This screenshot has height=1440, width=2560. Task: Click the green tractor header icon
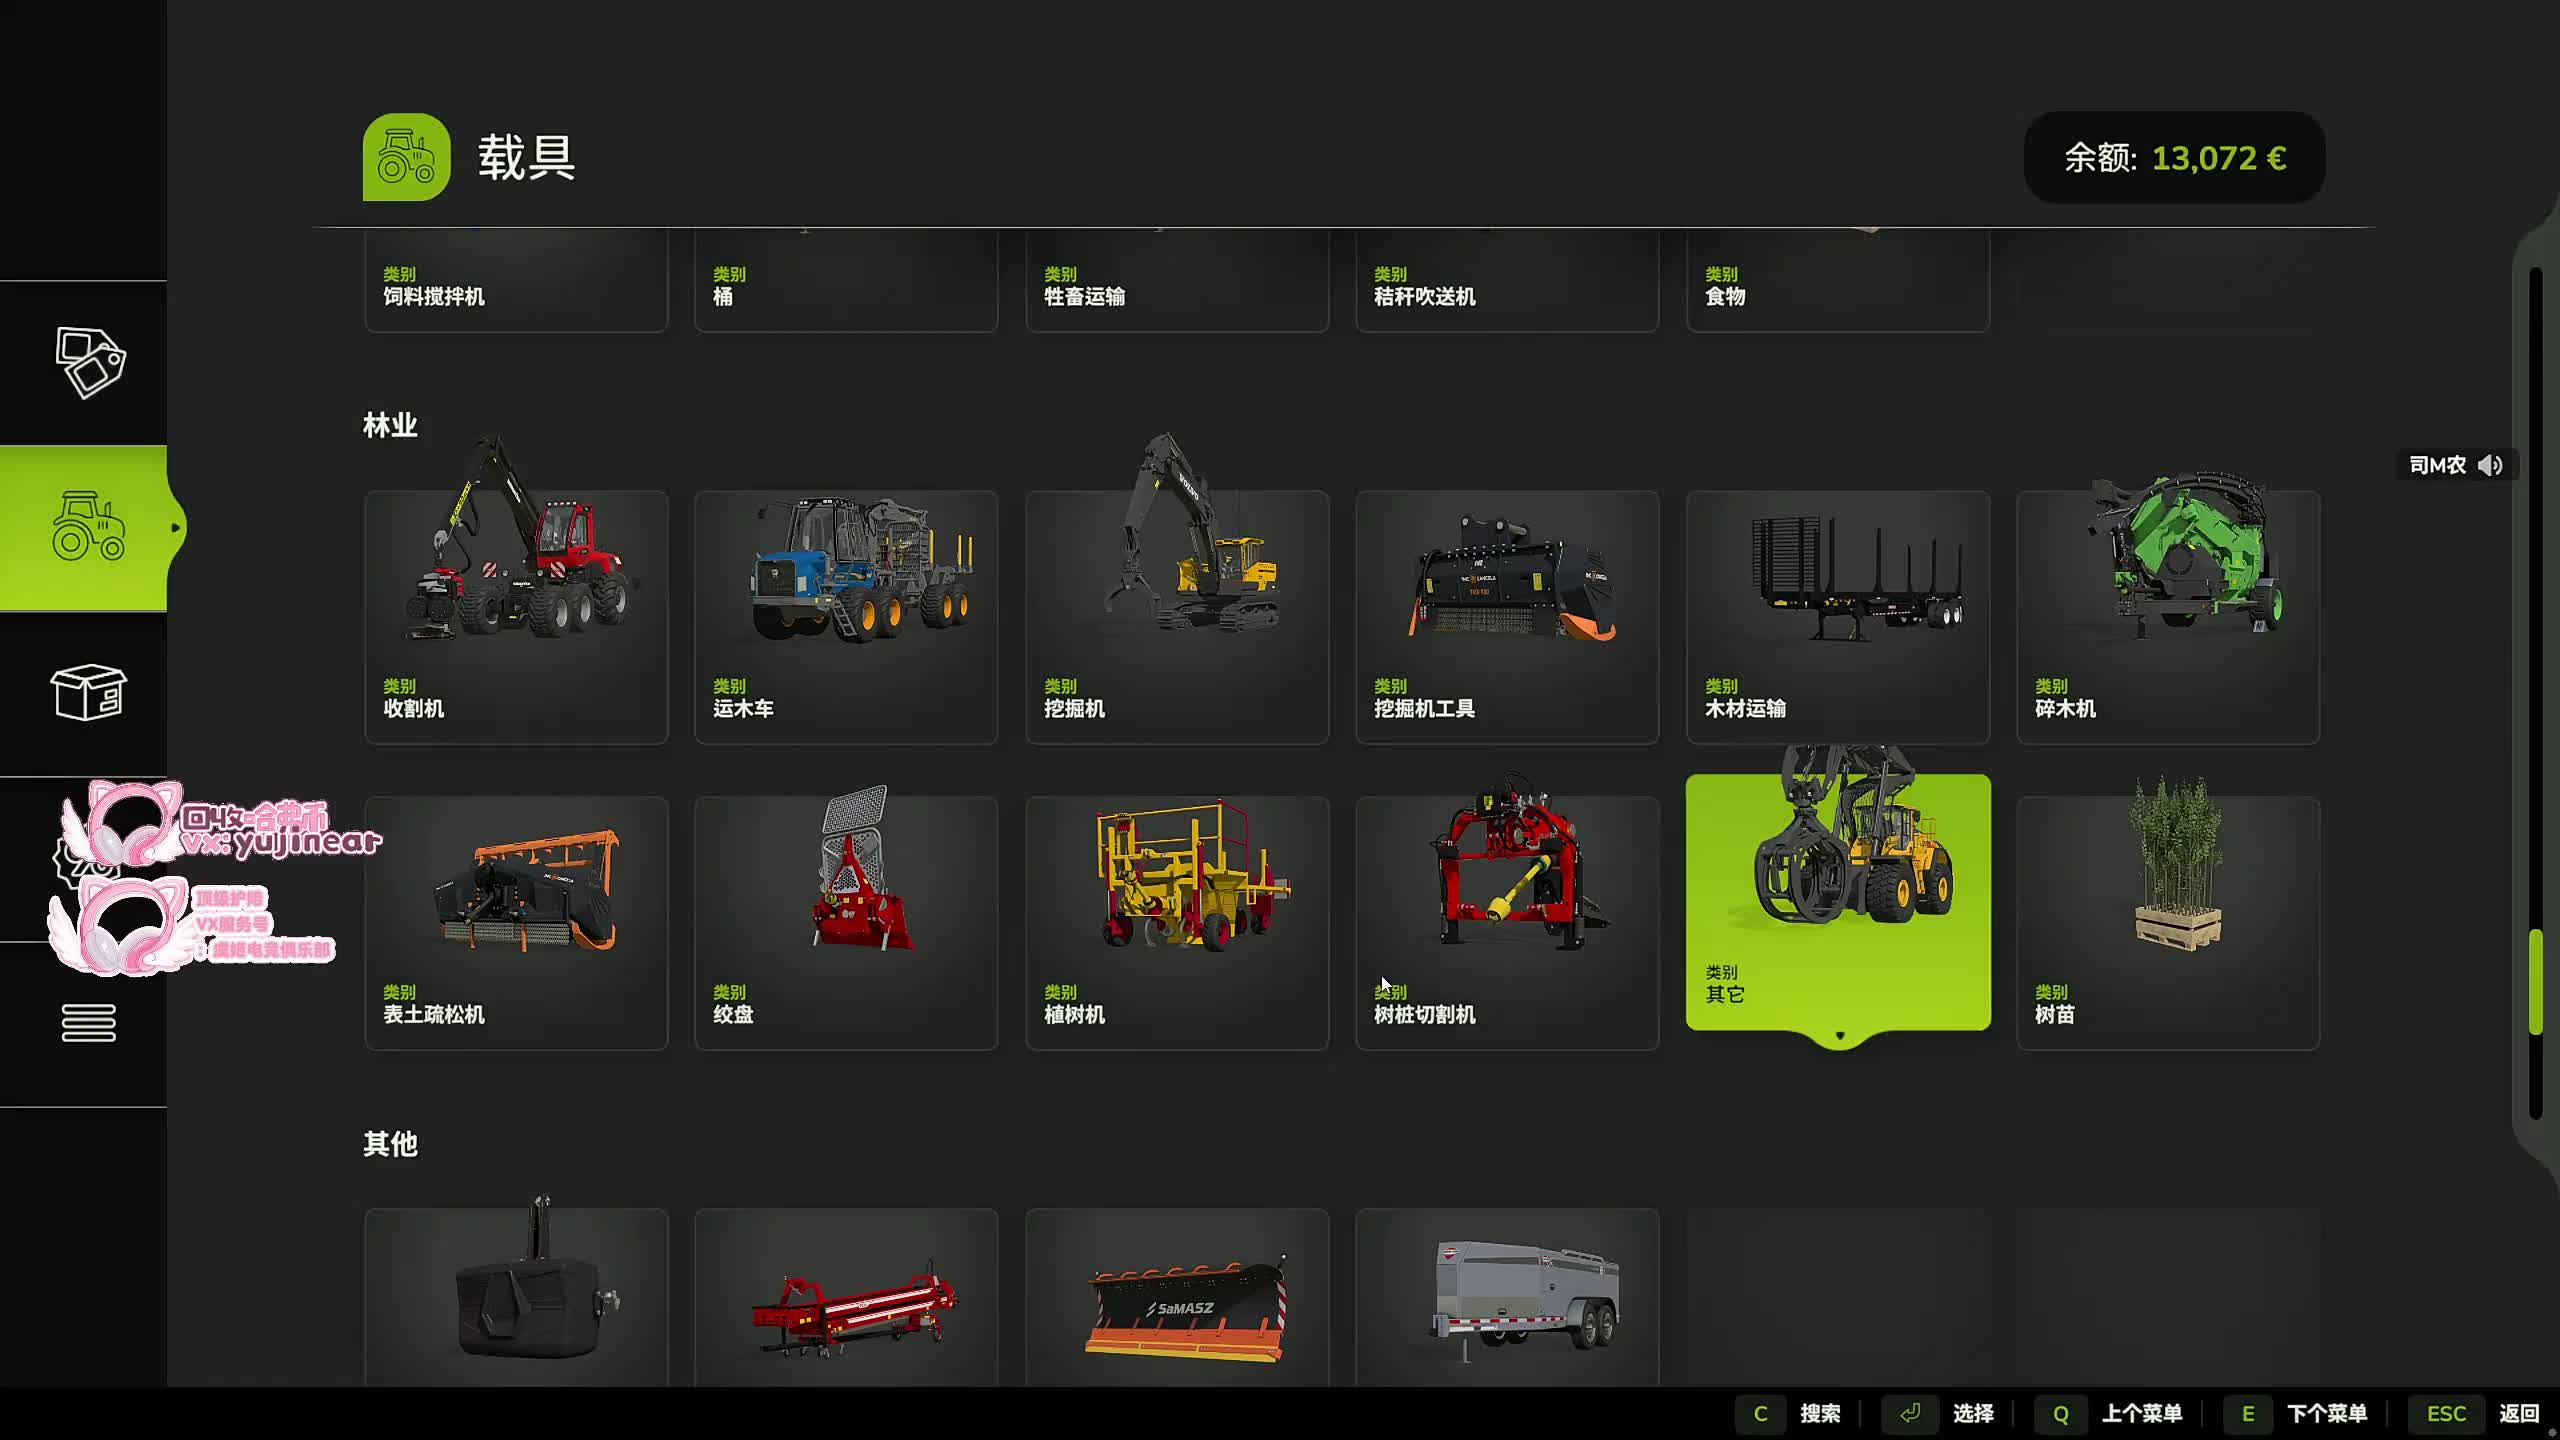pos(406,157)
